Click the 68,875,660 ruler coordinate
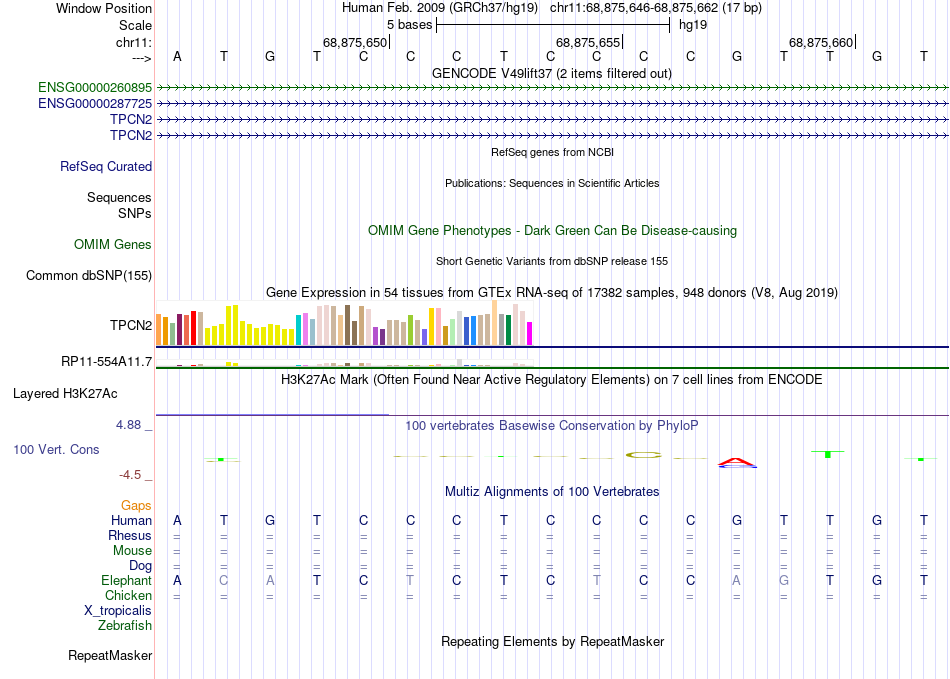The image size is (950, 679). [821, 42]
